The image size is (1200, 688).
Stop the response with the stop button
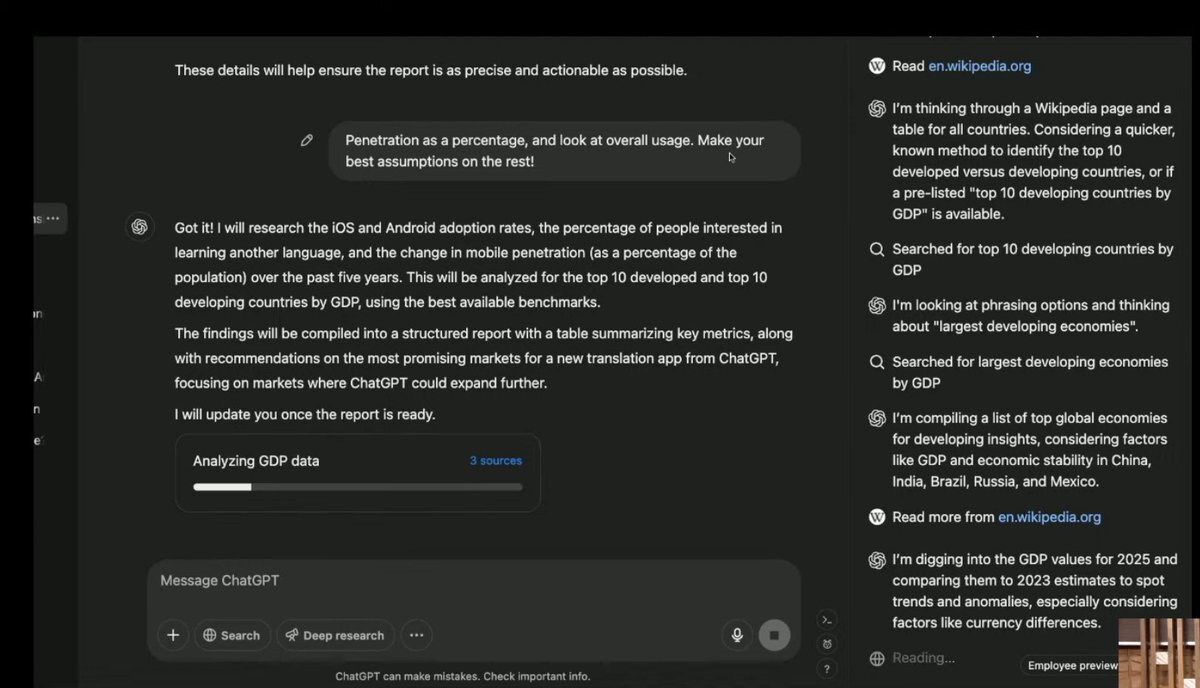click(774, 635)
